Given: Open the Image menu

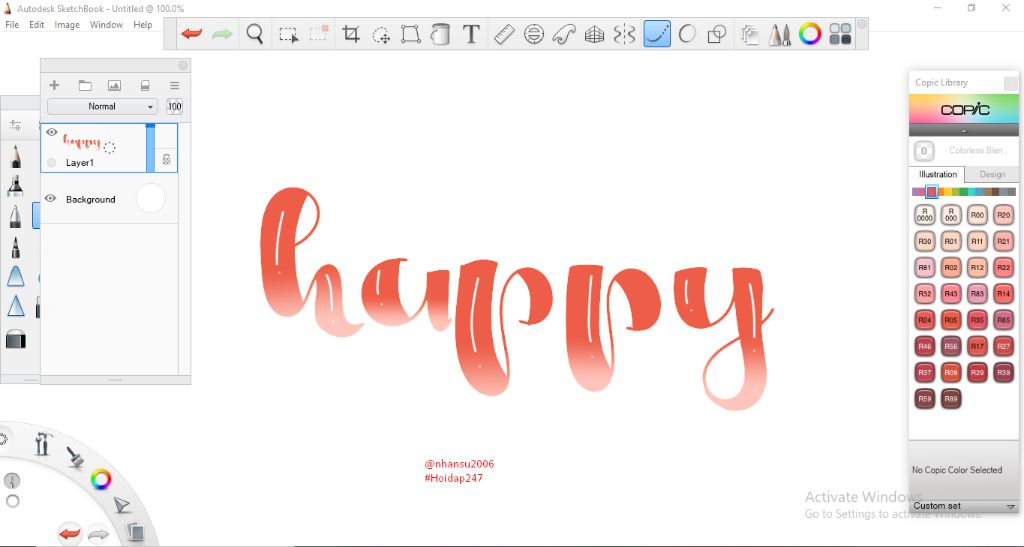Looking at the screenshot, I should coord(67,25).
